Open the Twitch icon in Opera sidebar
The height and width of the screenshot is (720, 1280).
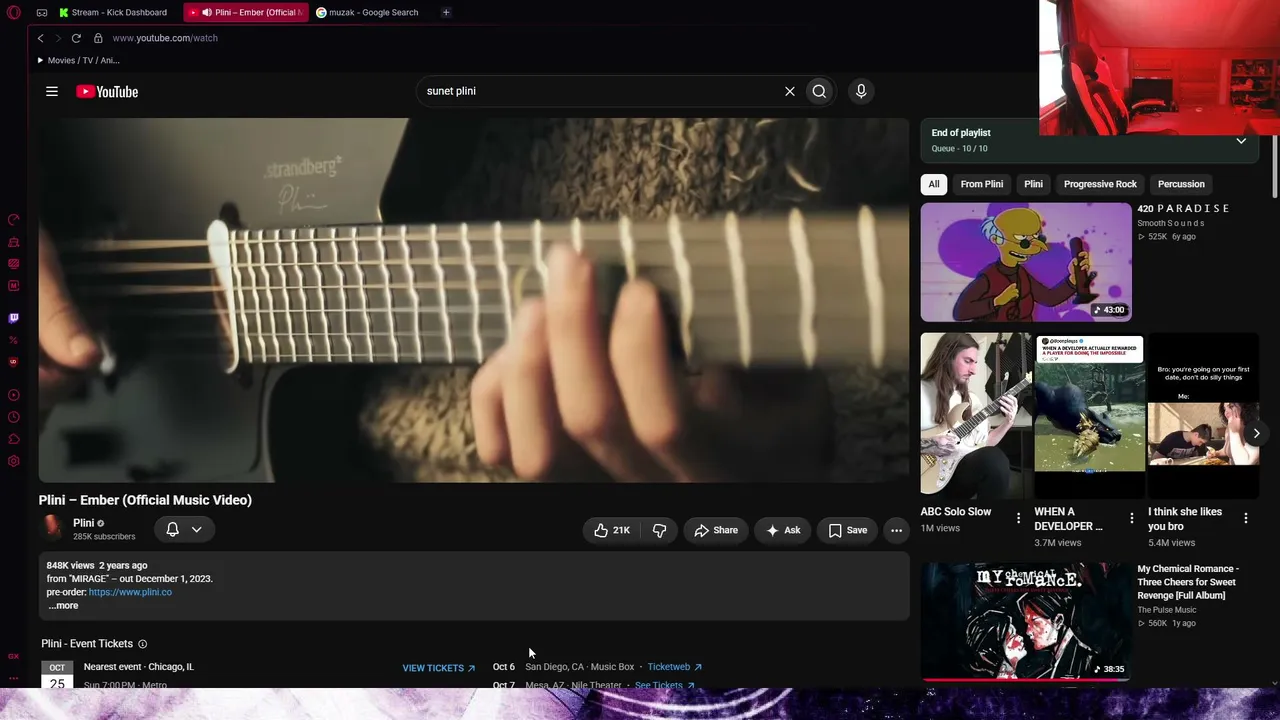[x=13, y=318]
